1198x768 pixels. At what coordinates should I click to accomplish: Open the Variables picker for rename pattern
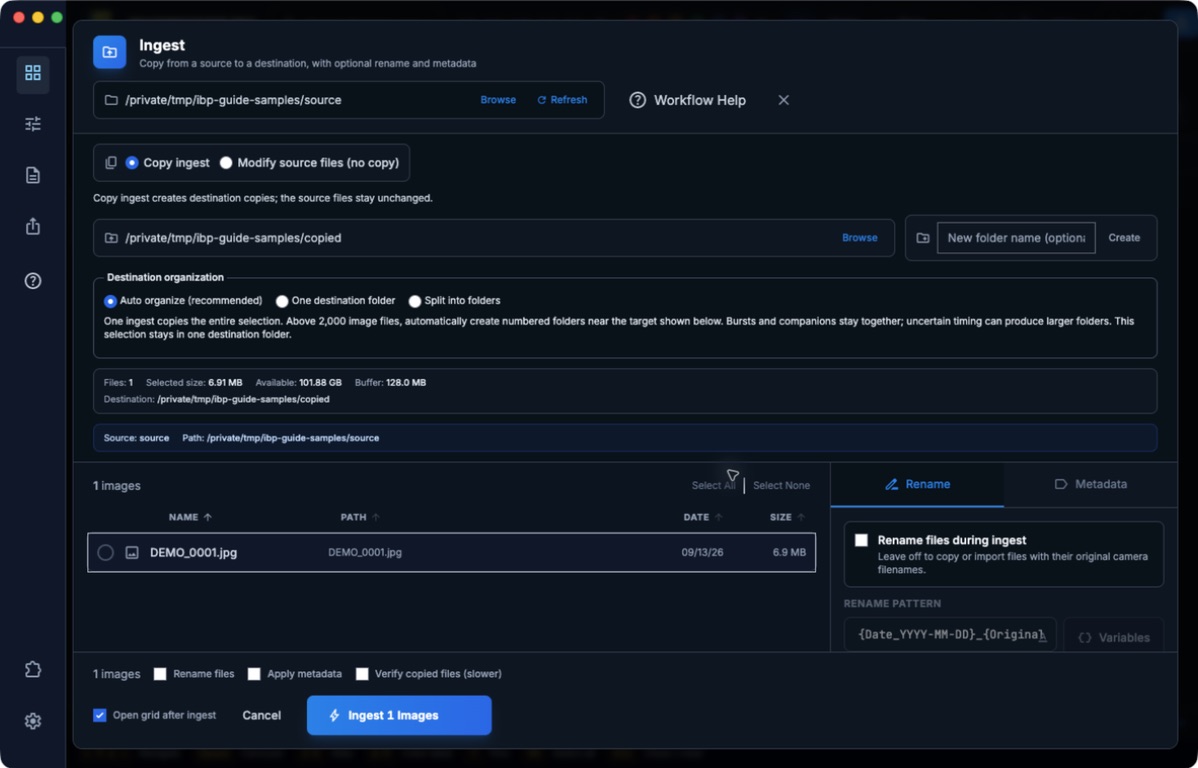pyautogui.click(x=1114, y=637)
